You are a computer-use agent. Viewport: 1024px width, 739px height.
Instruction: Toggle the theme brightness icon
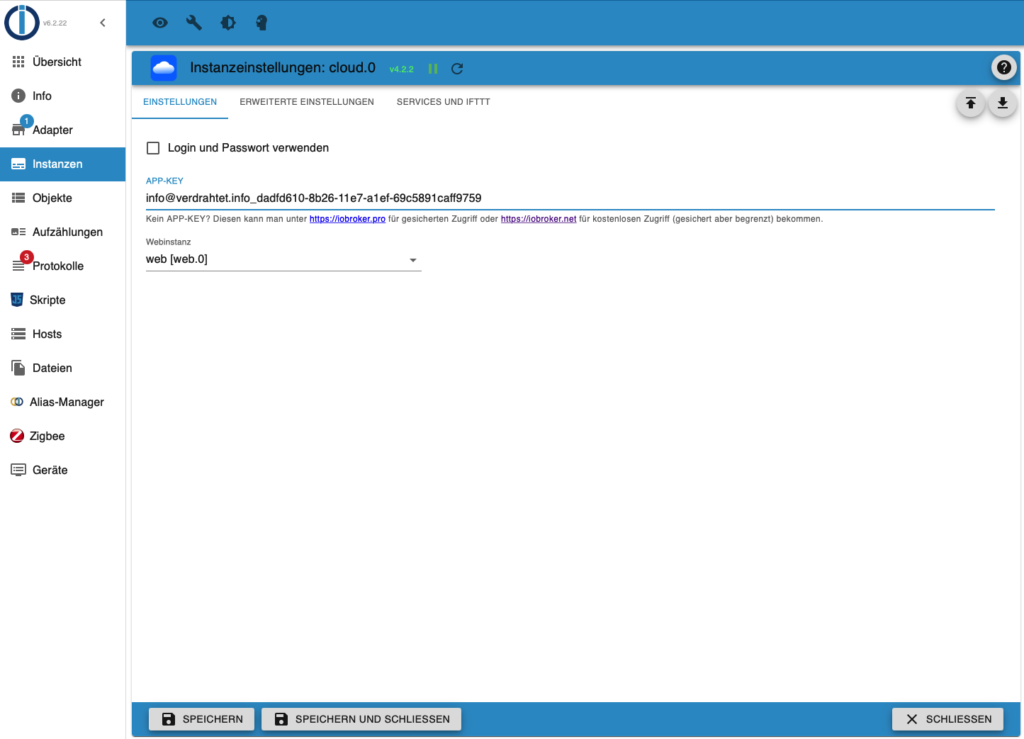[228, 23]
